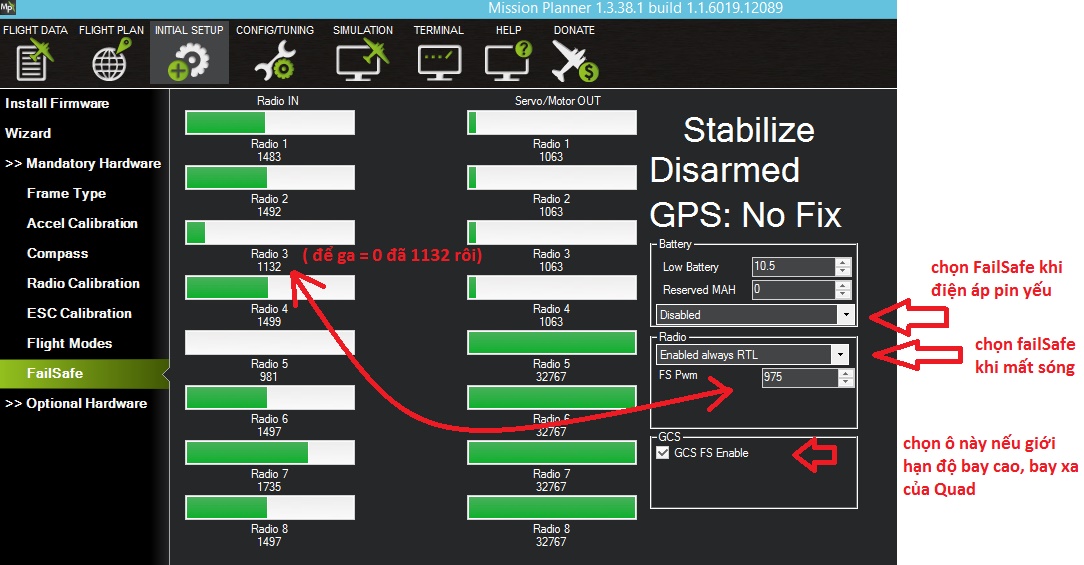Open the Flight Plan globe icon

click(x=111, y=59)
